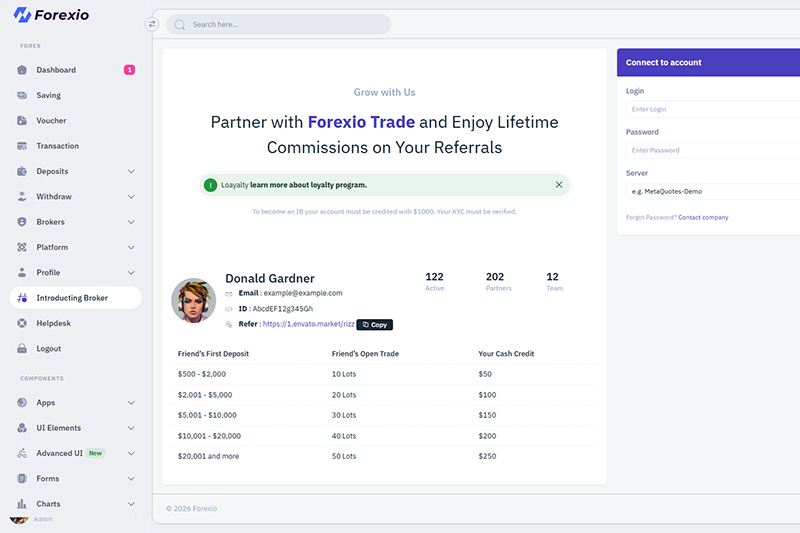Viewport: 800px width, 533px height.
Task: Expand the Withdraw submenu
Action: click(x=131, y=197)
